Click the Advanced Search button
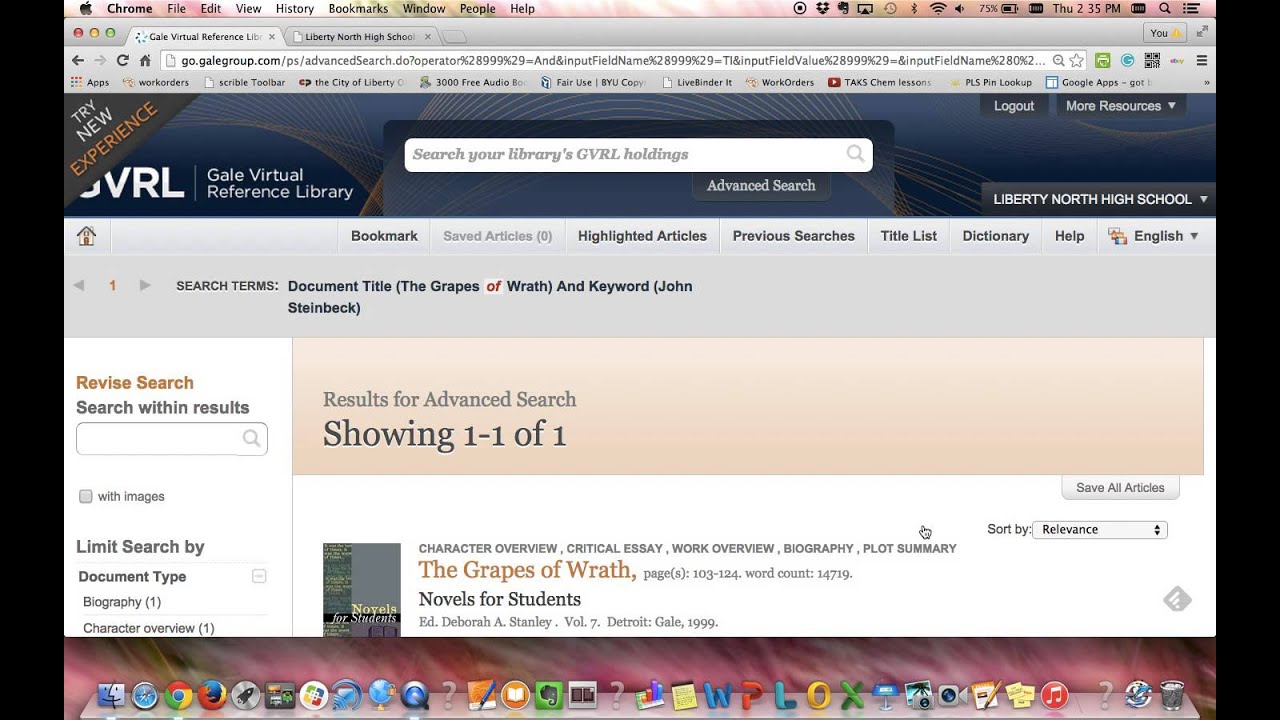 click(x=761, y=185)
